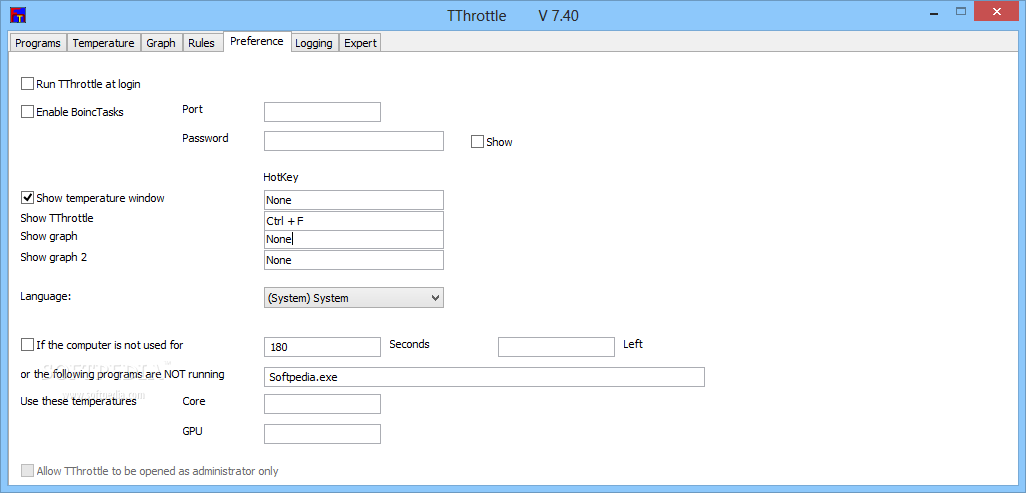Minimize the TThrottle window
Viewport: 1026px width, 493px height.
[x=932, y=11]
